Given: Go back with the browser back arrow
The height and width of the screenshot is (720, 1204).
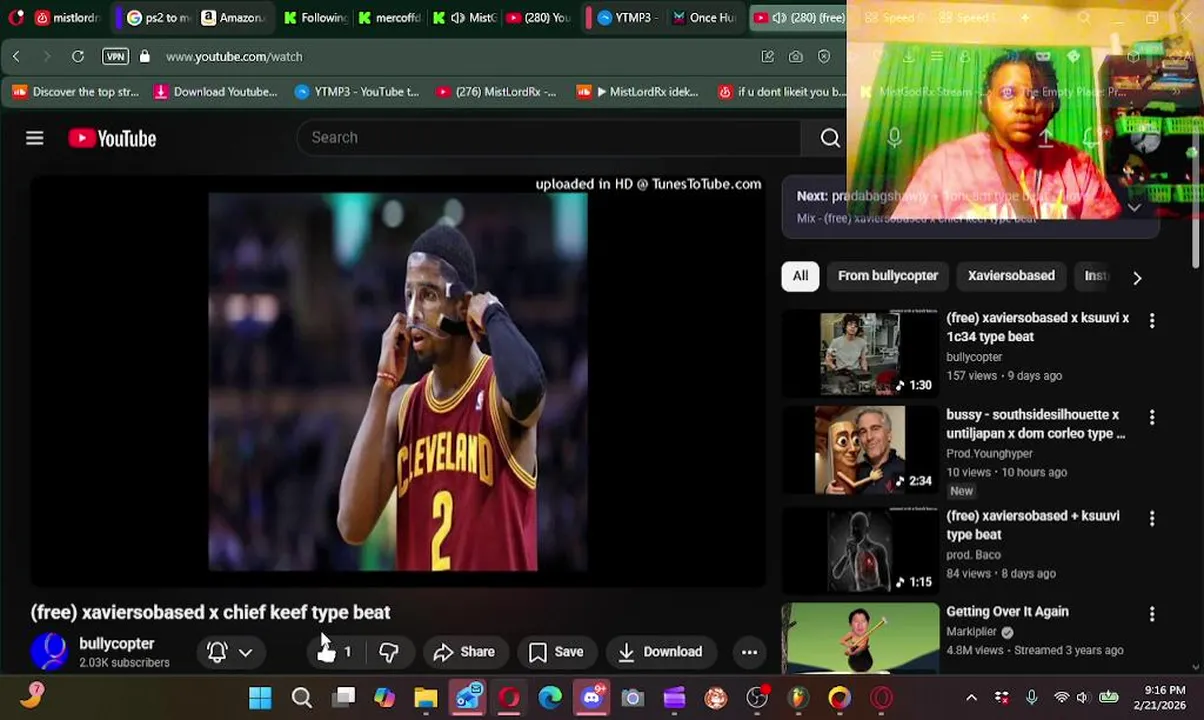Looking at the screenshot, I should [x=16, y=57].
